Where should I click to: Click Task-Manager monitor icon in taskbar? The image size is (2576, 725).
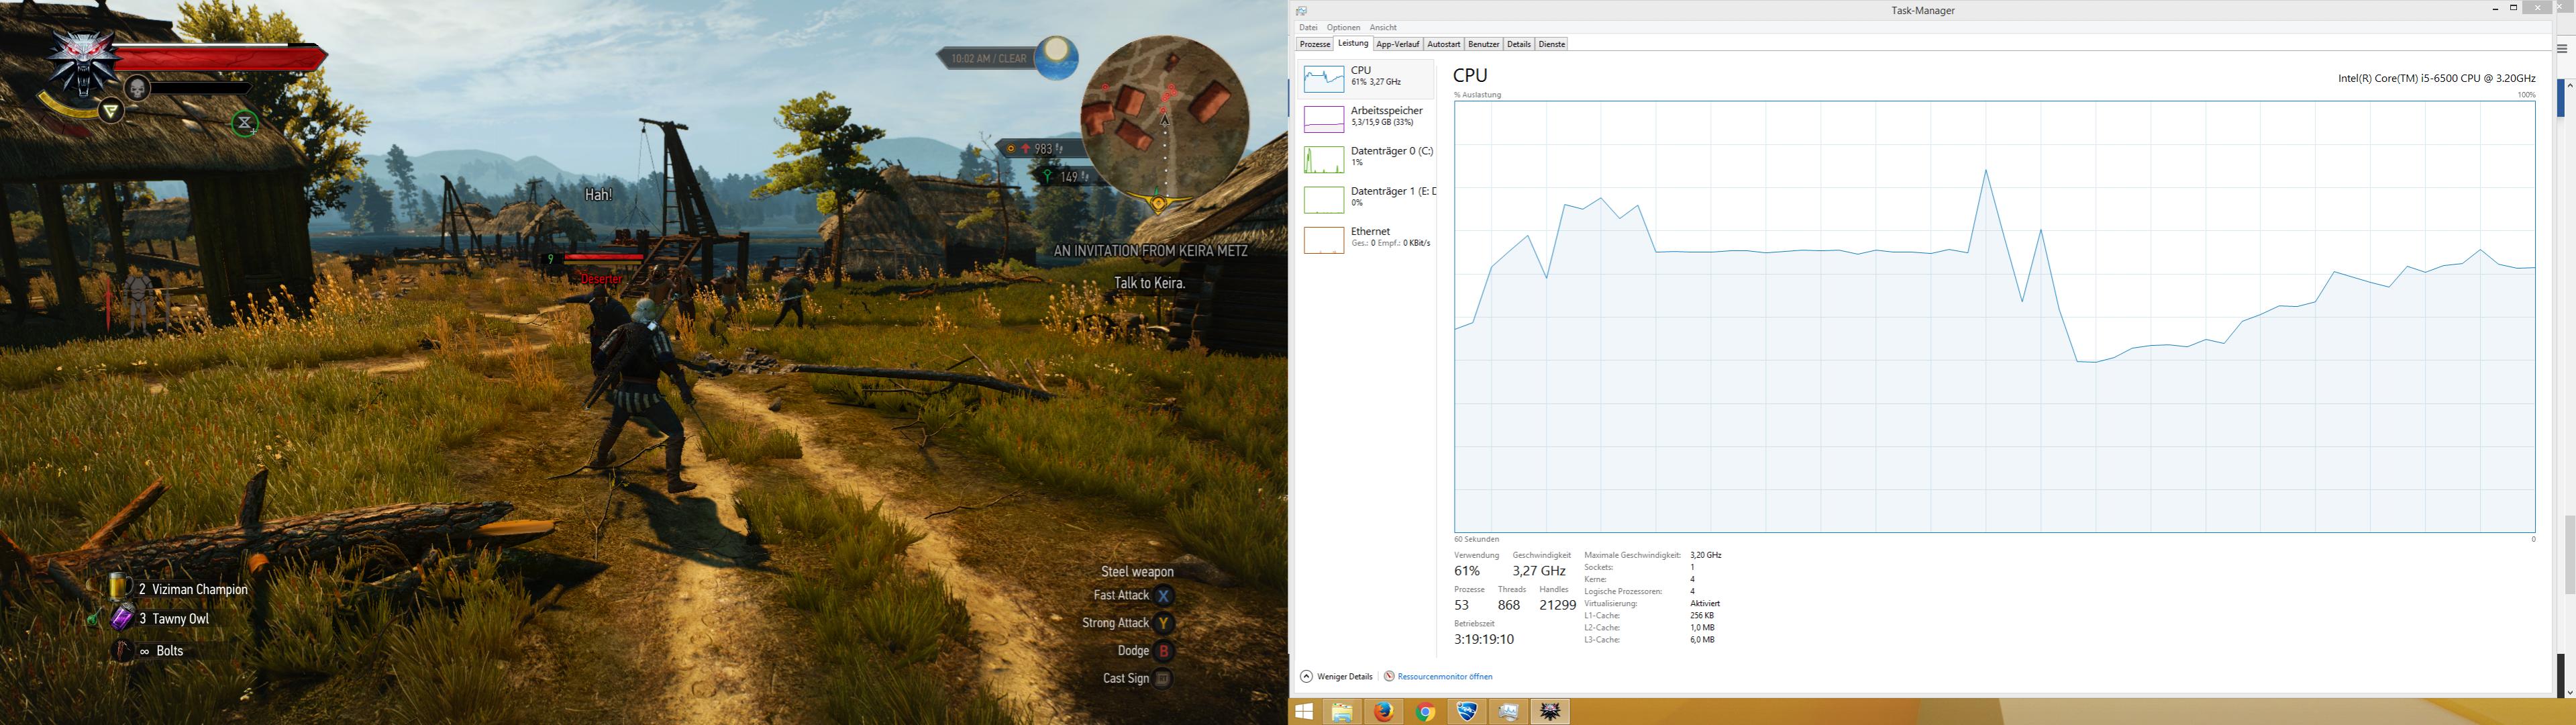(1508, 712)
